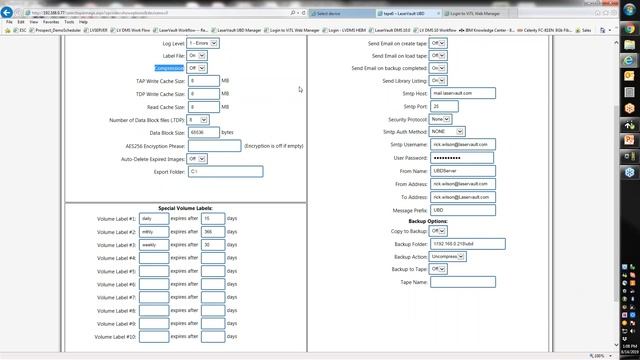Open the File menu
640x360 pixels.
coord(9,22)
